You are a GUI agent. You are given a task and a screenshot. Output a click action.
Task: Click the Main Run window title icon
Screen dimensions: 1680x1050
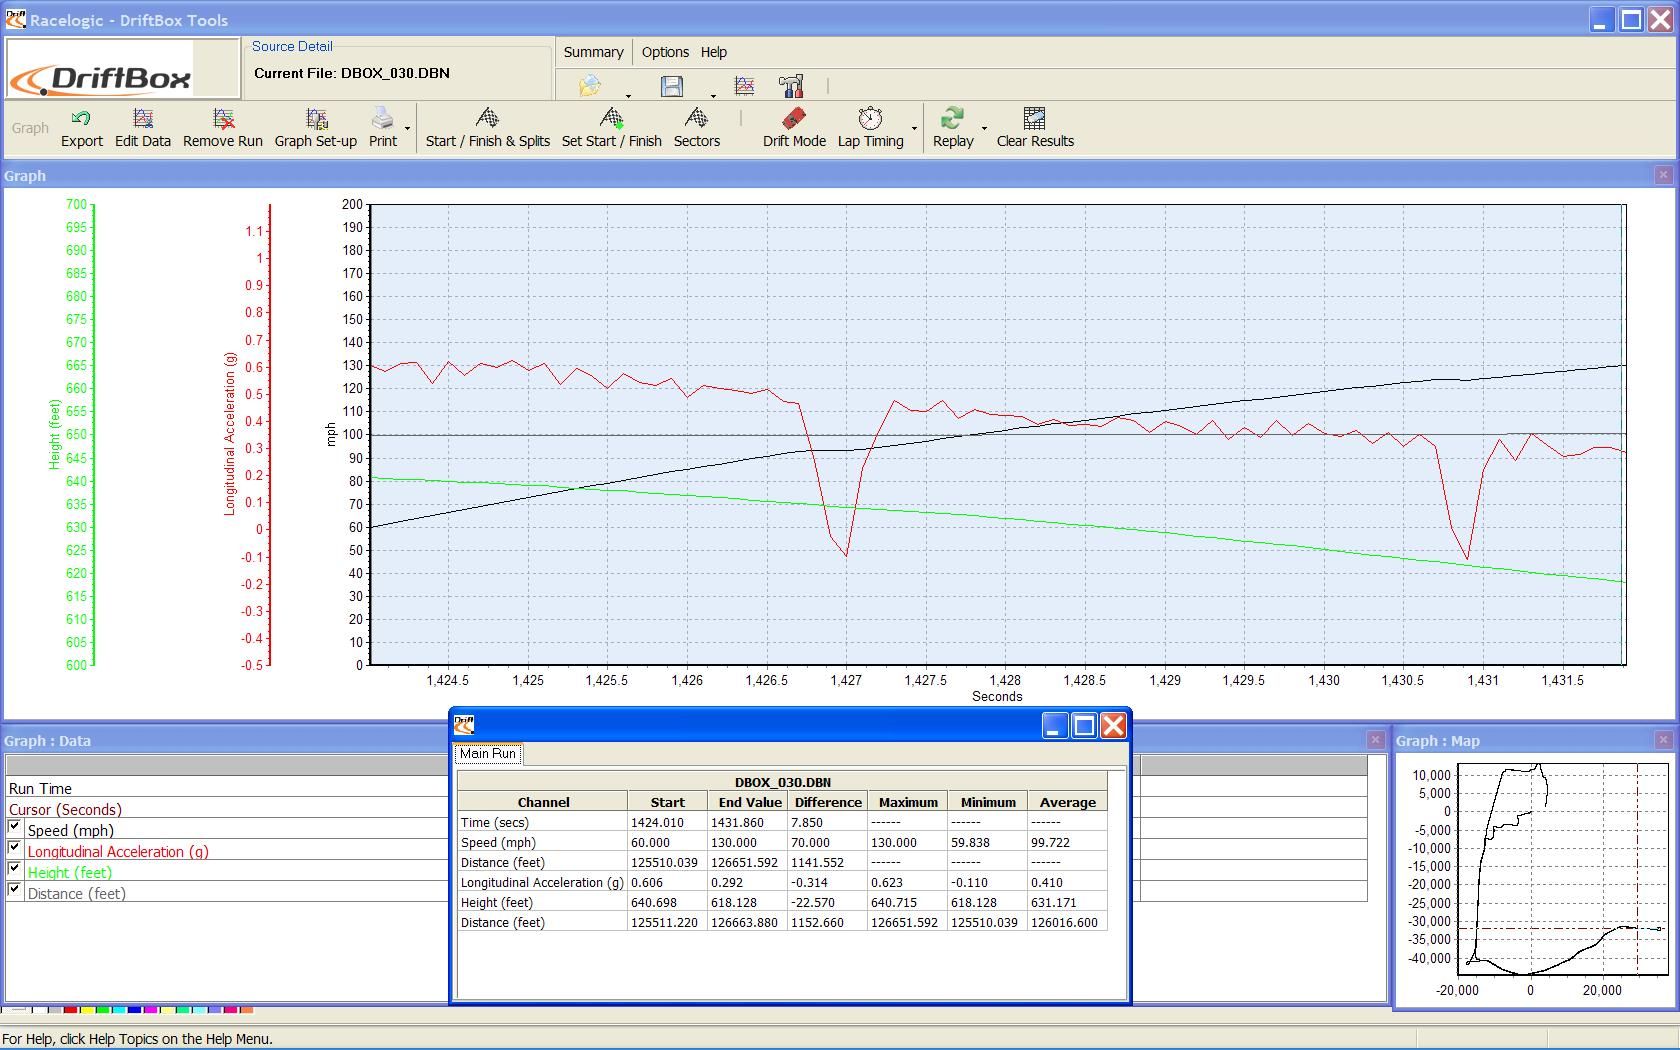464,724
